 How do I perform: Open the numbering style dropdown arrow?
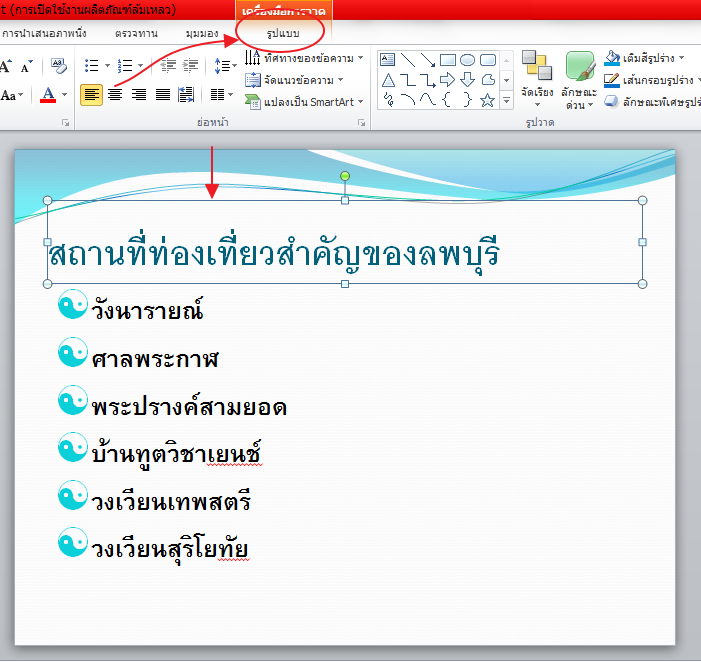tap(140, 66)
